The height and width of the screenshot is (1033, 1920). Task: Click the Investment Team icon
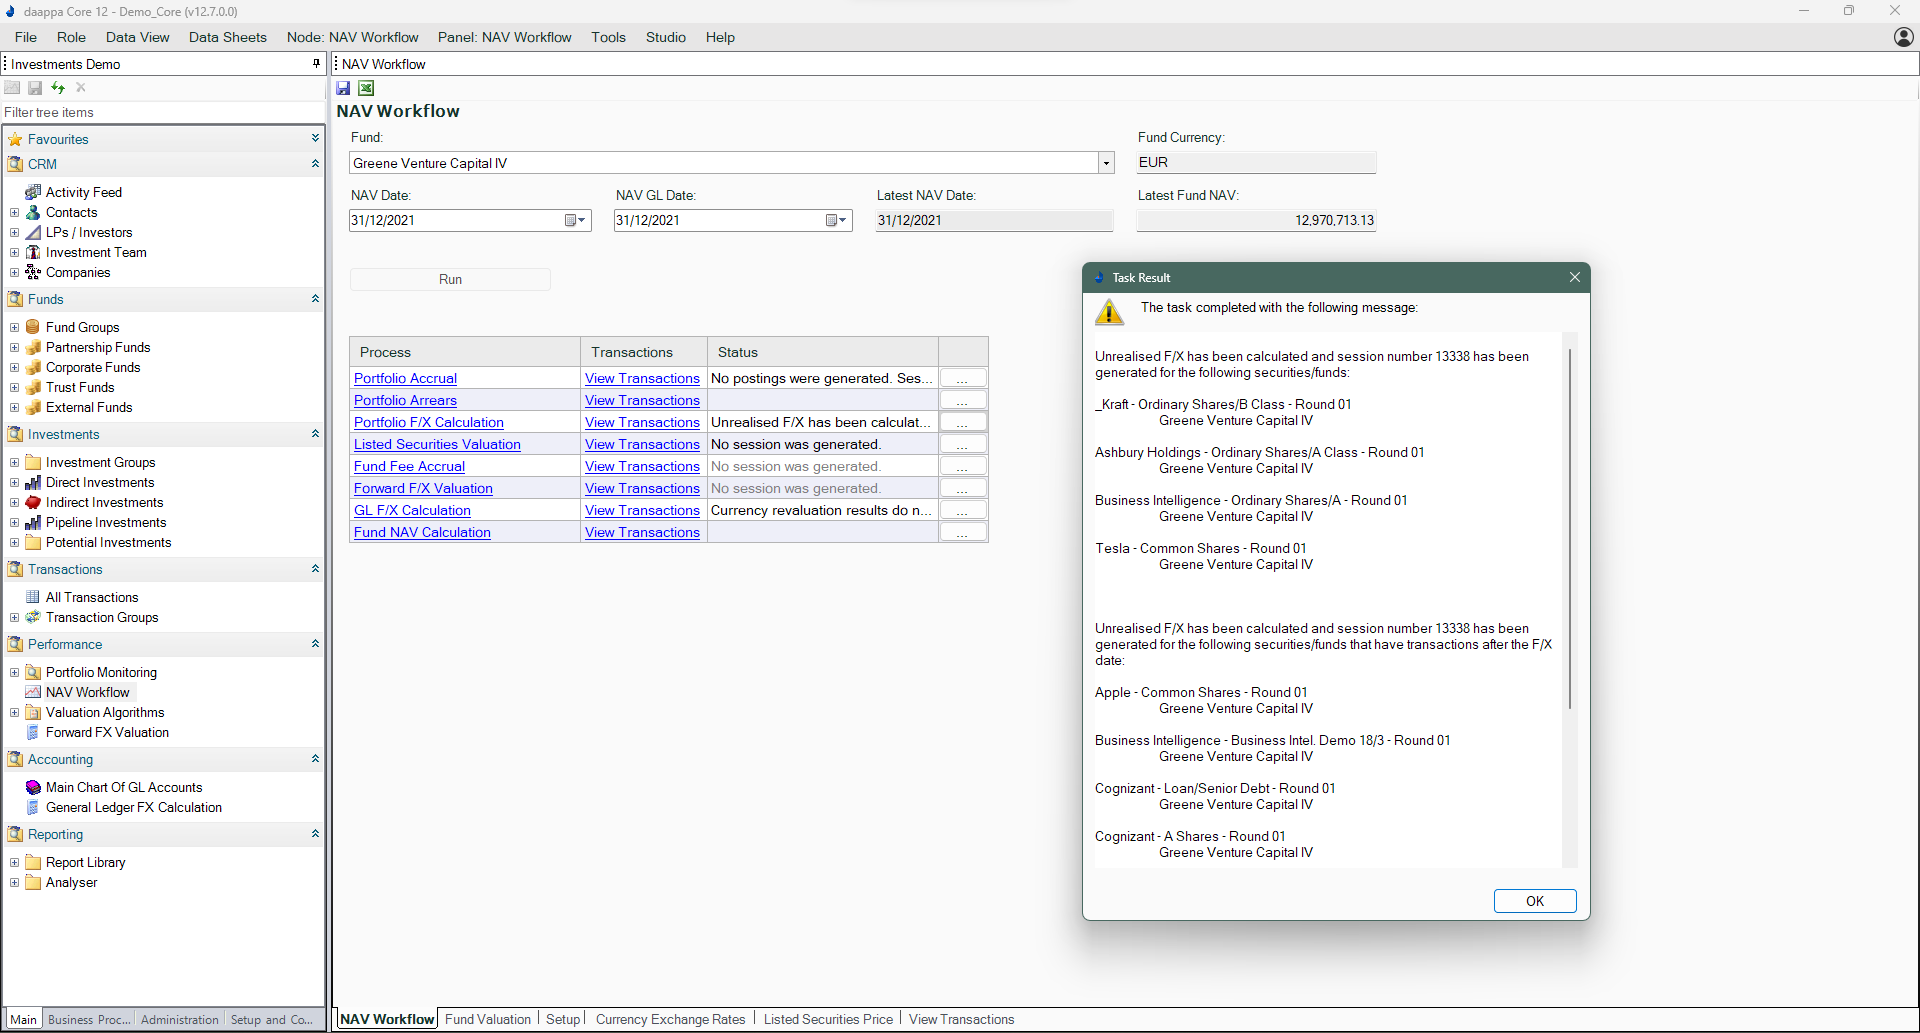33,252
